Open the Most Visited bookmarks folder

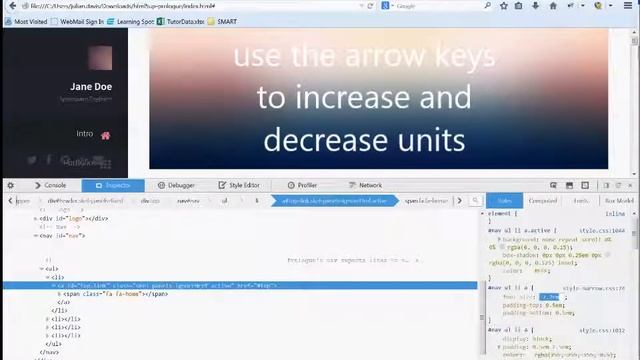tap(26, 22)
